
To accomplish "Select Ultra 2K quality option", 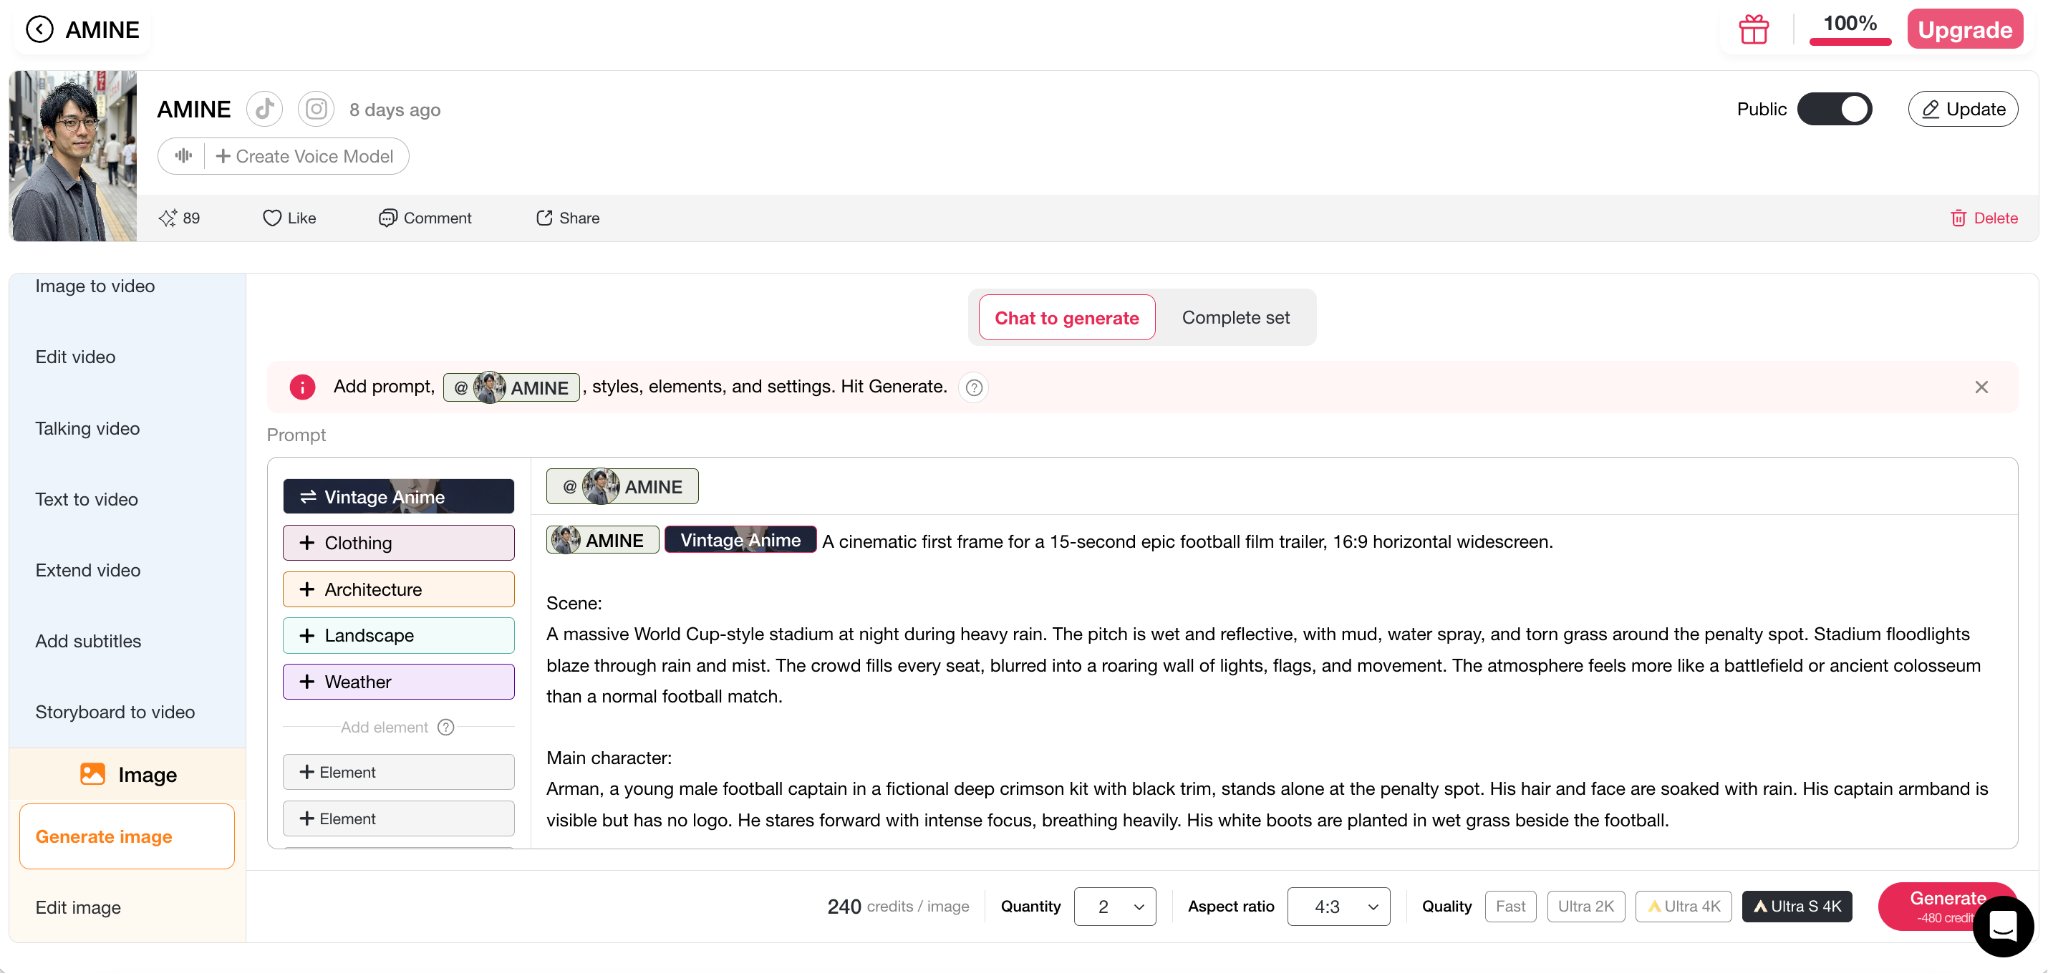I will [1586, 906].
